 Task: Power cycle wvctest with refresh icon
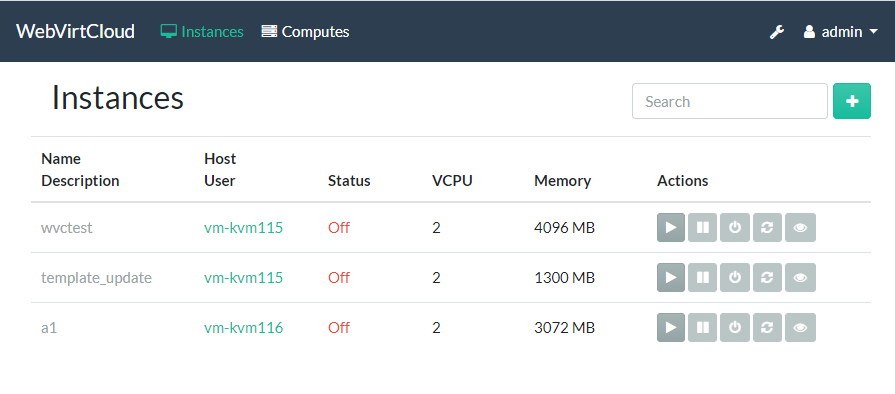point(767,228)
